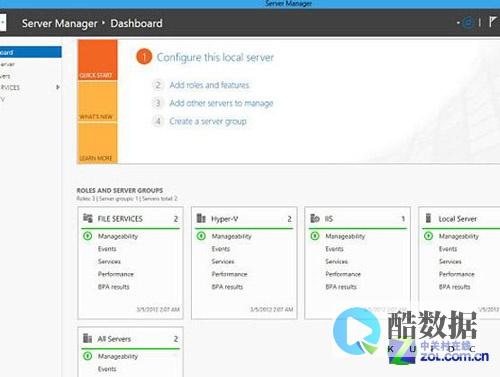Click Create a server group link
Viewport: 500px width, 377px height.
click(x=208, y=121)
